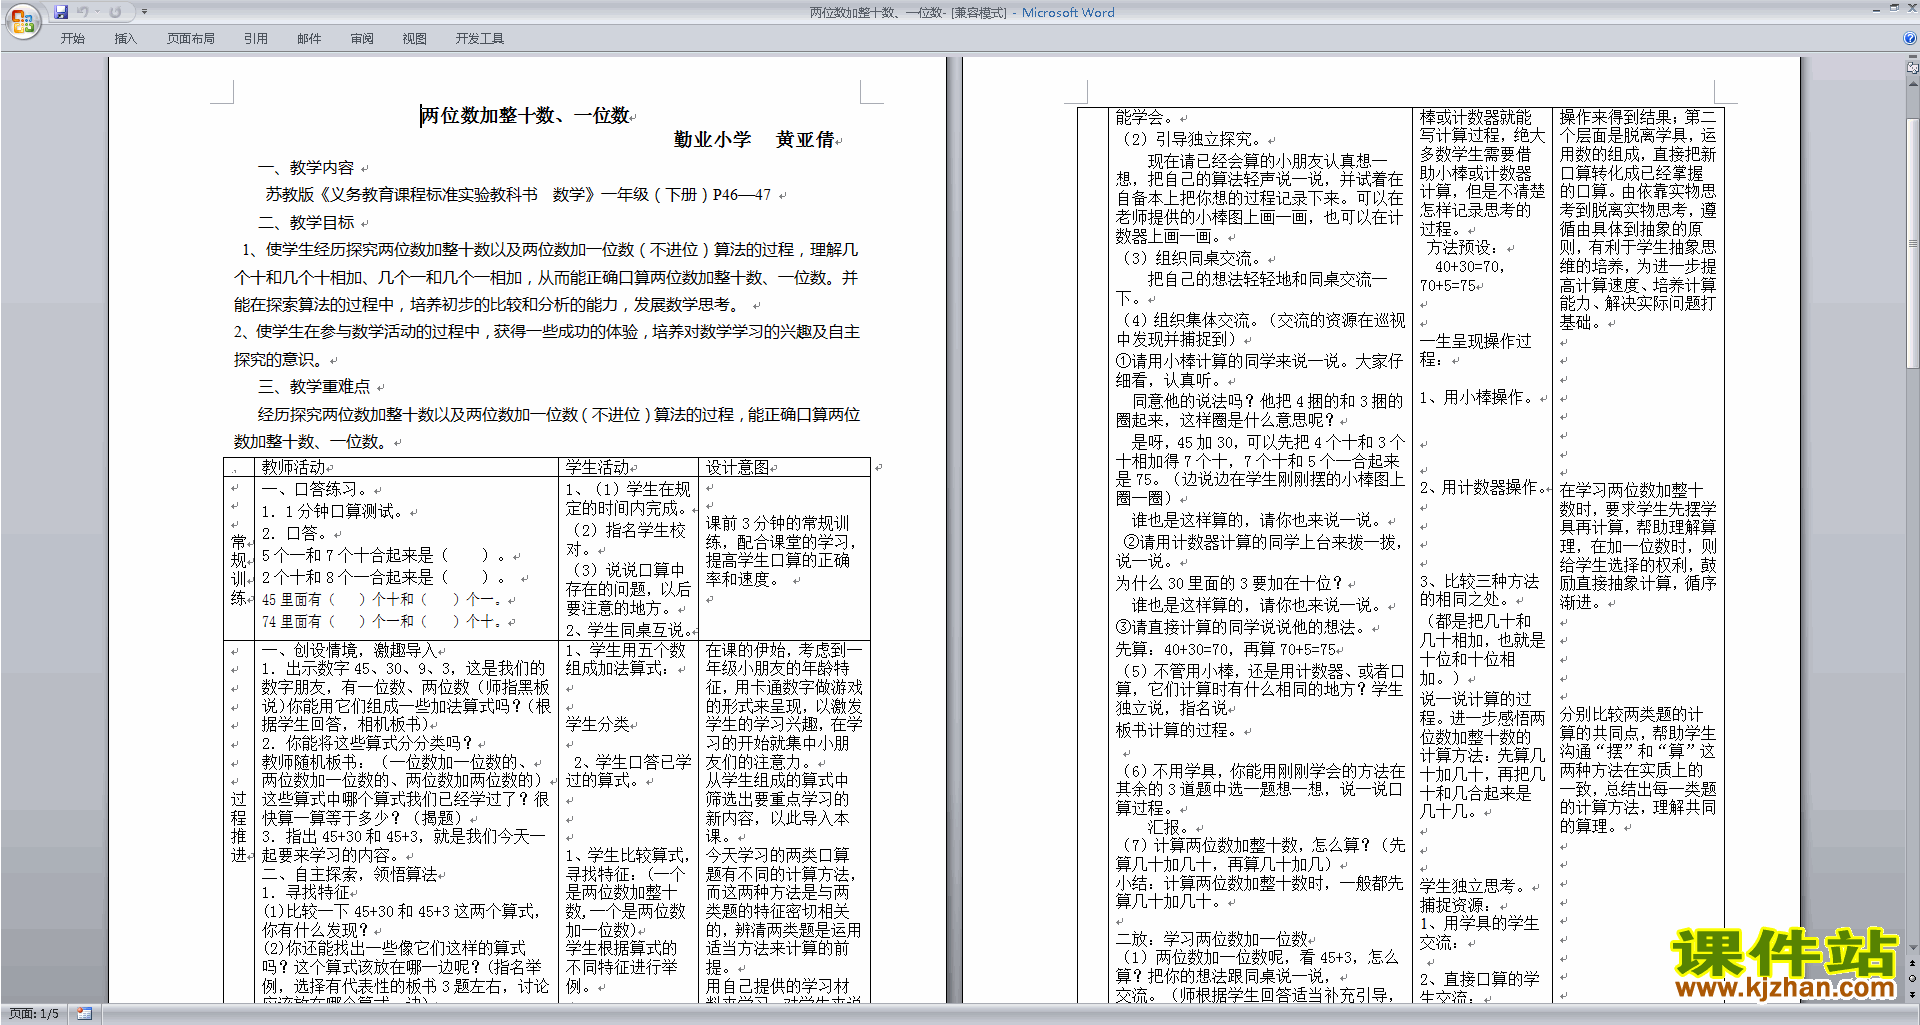Click the line 方法预设： on page two
The image size is (1920, 1025).
(1462, 248)
